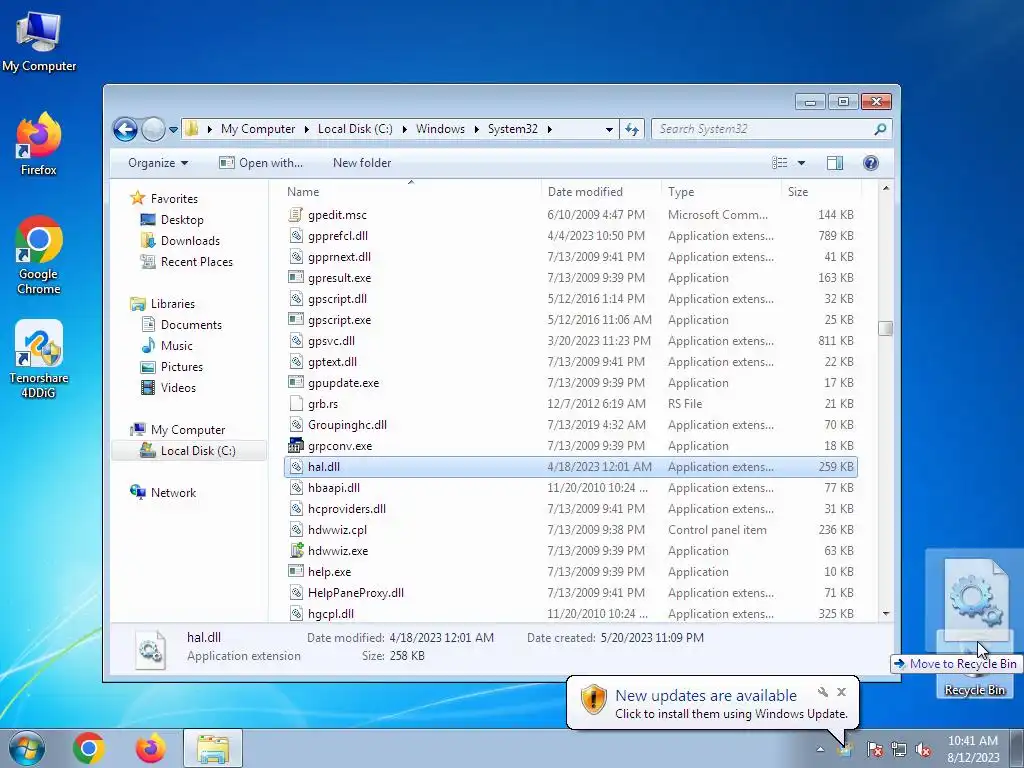Screen dimensions: 1024x768
Task: Click the Change your view icon
Action: 780,163
